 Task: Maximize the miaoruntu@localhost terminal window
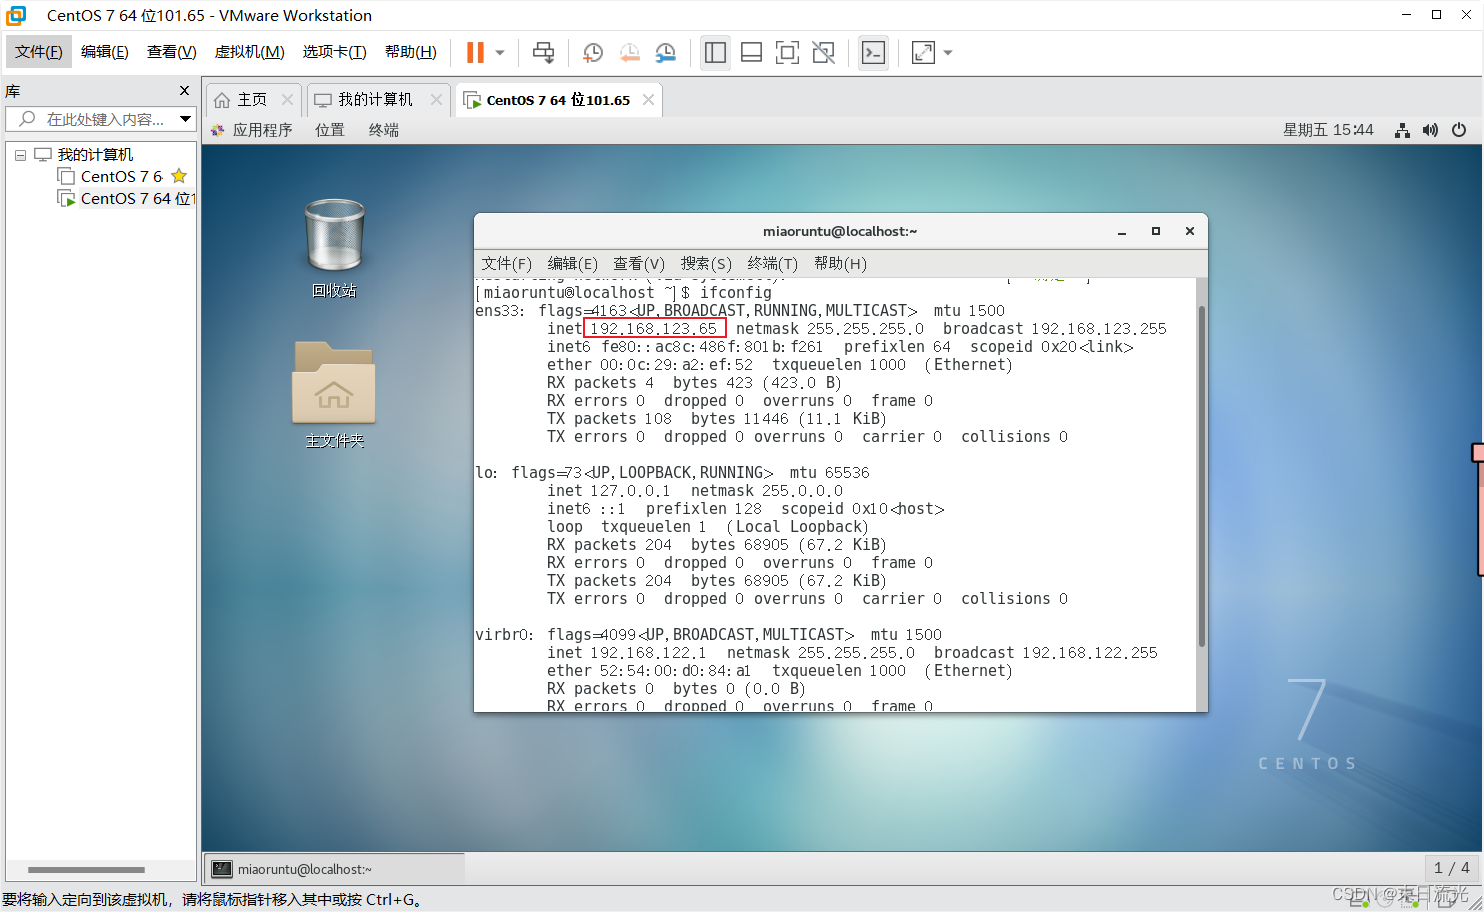click(x=1156, y=231)
